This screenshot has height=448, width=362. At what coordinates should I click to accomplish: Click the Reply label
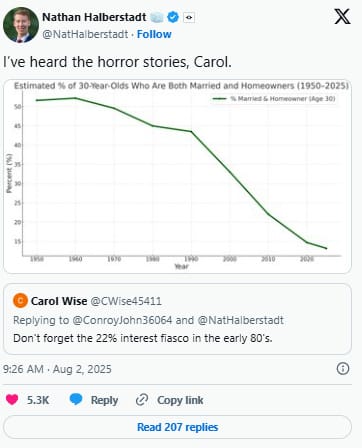pos(104,400)
